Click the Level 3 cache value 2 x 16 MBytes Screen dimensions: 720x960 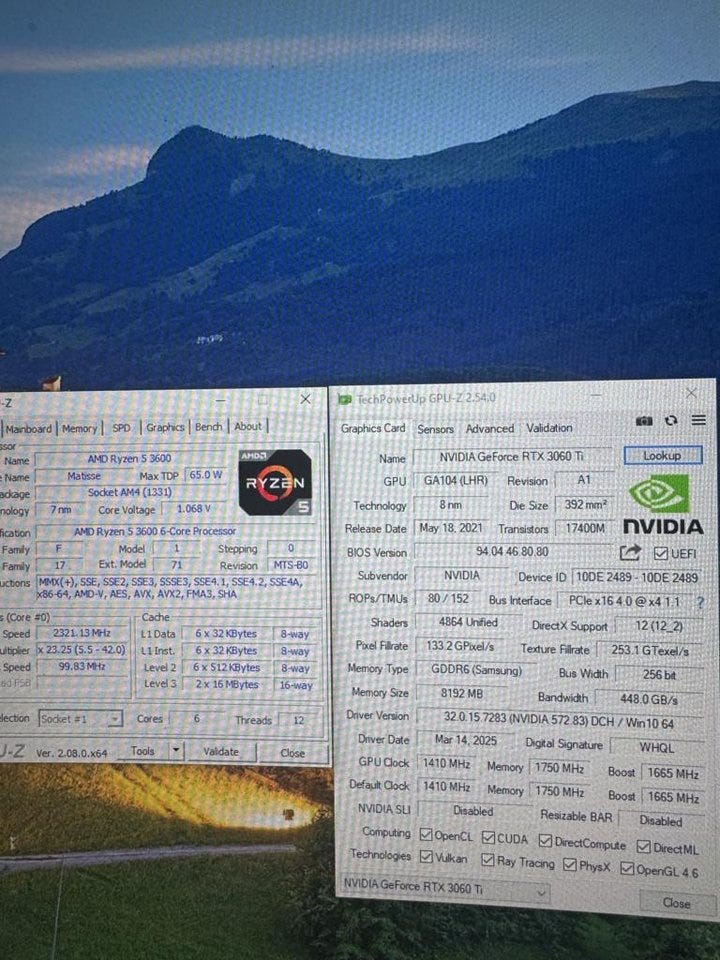click(x=227, y=684)
